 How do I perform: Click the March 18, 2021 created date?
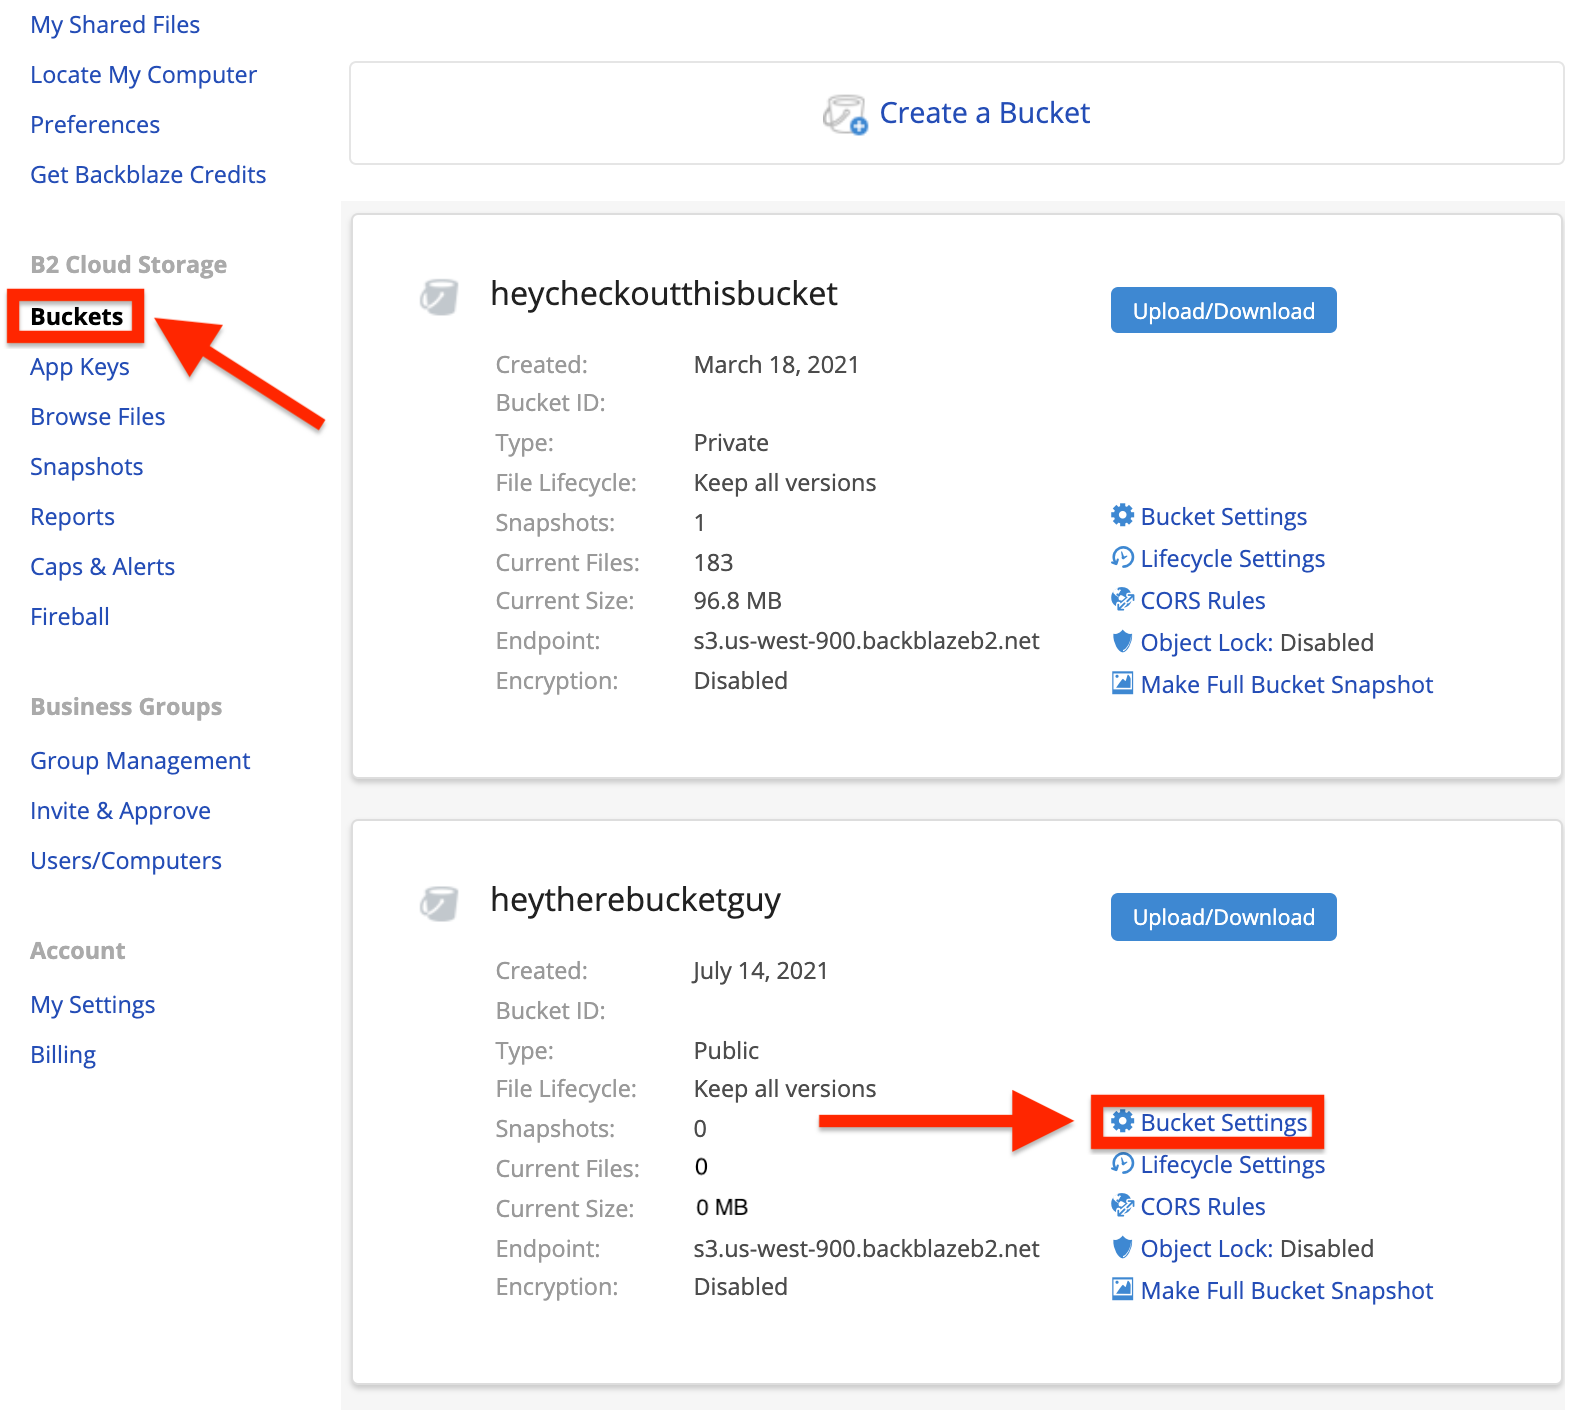tap(776, 365)
